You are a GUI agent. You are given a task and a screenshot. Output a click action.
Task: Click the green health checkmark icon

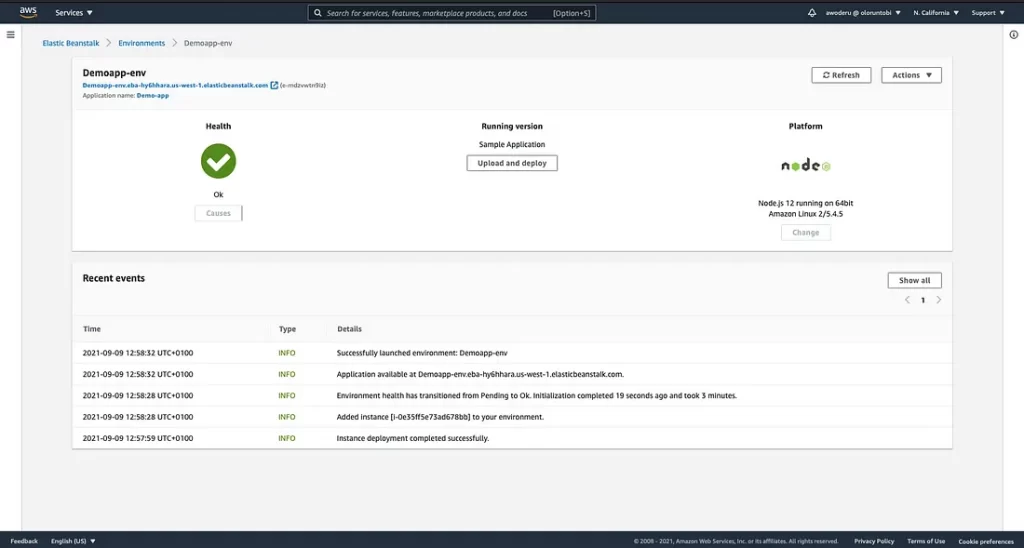(218, 160)
